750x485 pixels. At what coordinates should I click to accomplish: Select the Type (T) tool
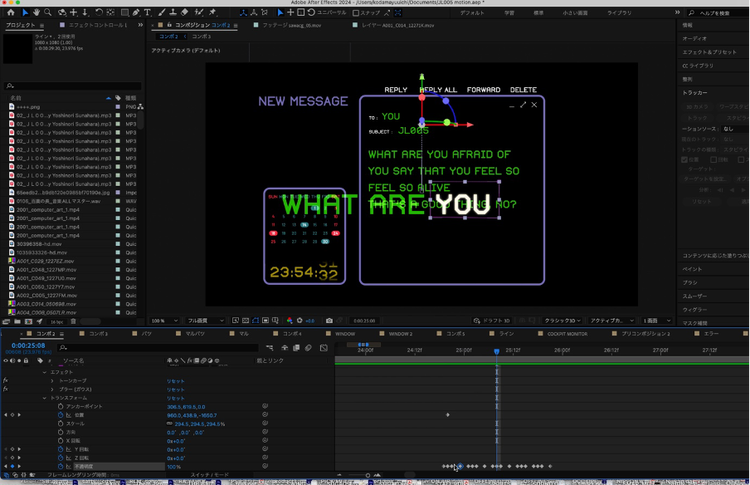(x=148, y=13)
